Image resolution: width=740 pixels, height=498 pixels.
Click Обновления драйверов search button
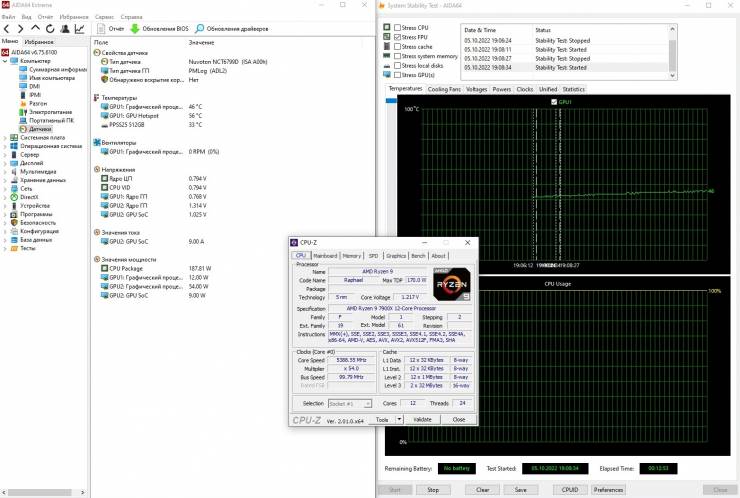pyautogui.click(x=232, y=29)
